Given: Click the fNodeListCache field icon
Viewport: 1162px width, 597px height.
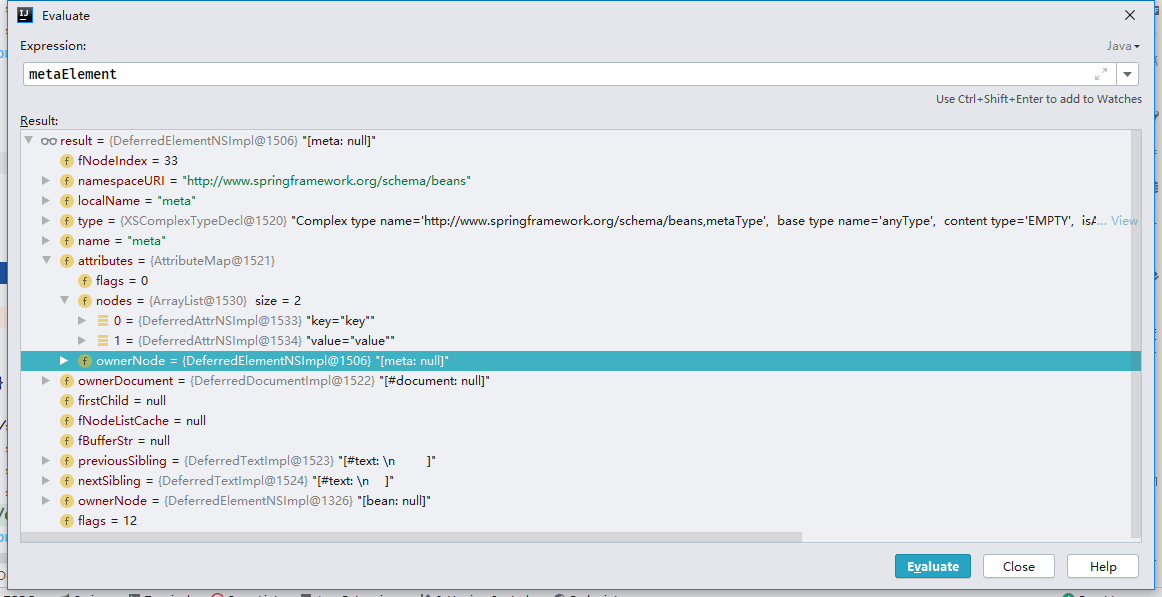Looking at the screenshot, I should [x=66, y=421].
